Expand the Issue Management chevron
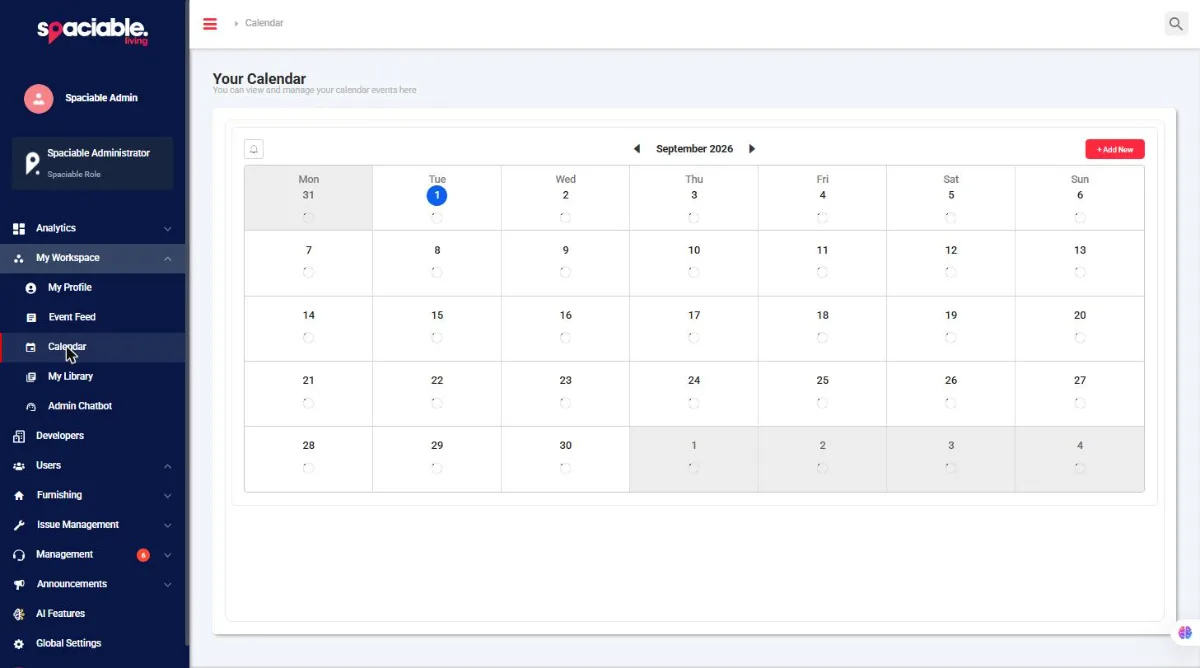 (167, 525)
